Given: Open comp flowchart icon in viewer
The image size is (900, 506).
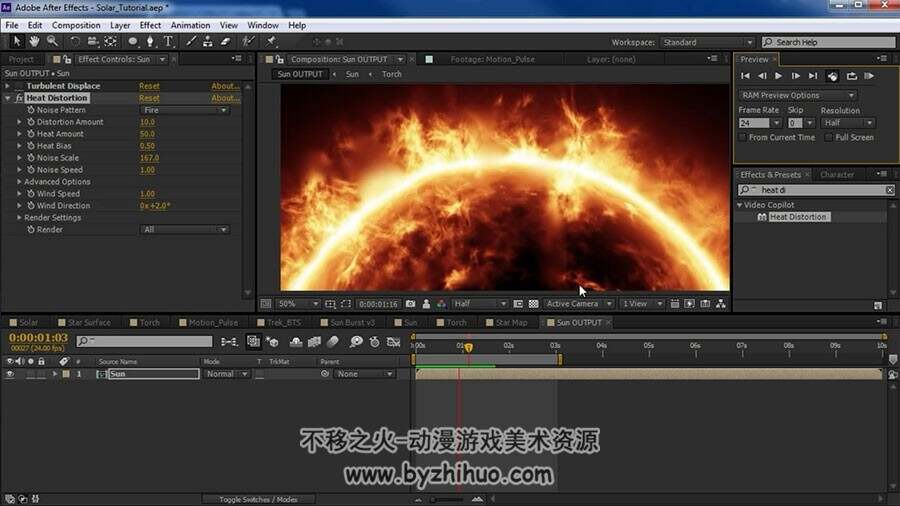Looking at the screenshot, I should point(721,303).
